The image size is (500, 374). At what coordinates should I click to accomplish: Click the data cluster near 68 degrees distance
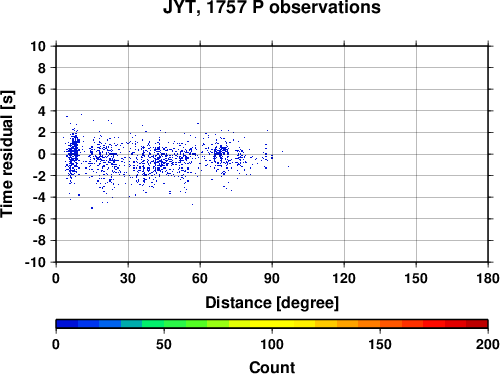(x=221, y=155)
